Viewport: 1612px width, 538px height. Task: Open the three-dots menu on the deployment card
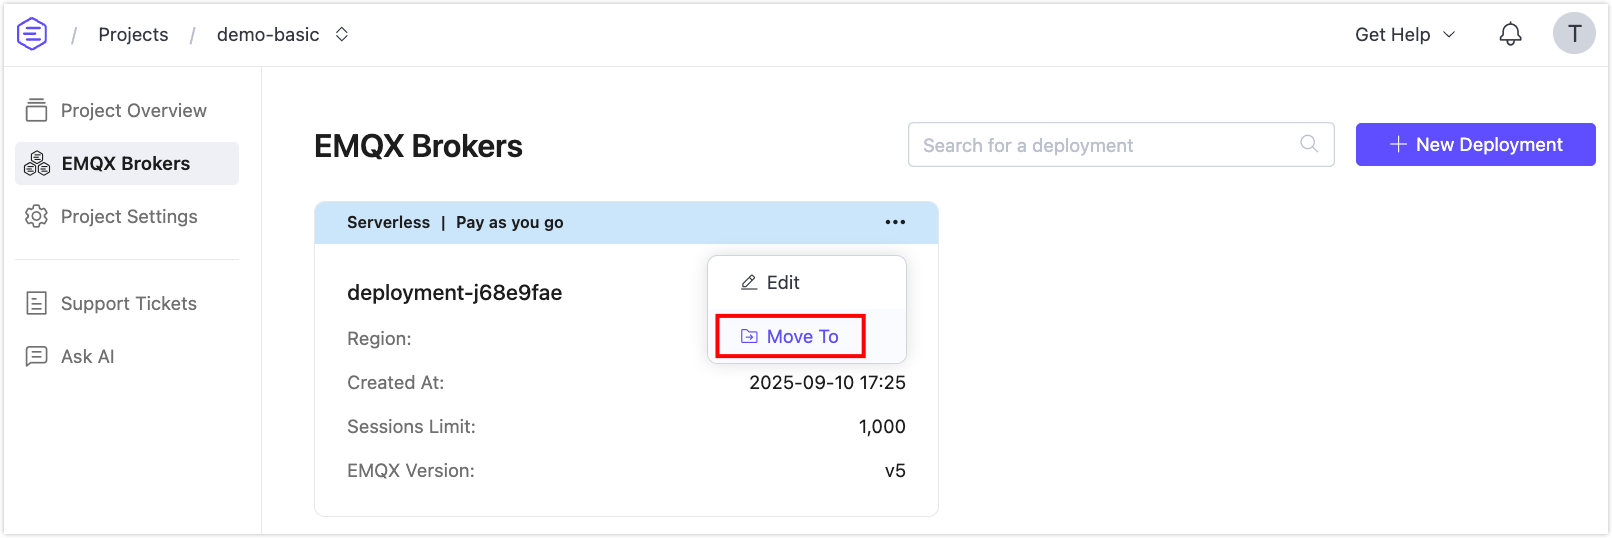click(x=895, y=222)
